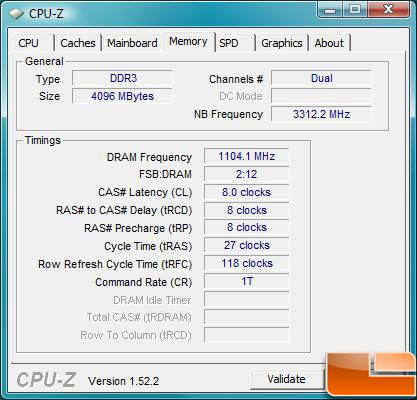Click the Validate button
The width and height of the screenshot is (417, 400).
point(287,379)
